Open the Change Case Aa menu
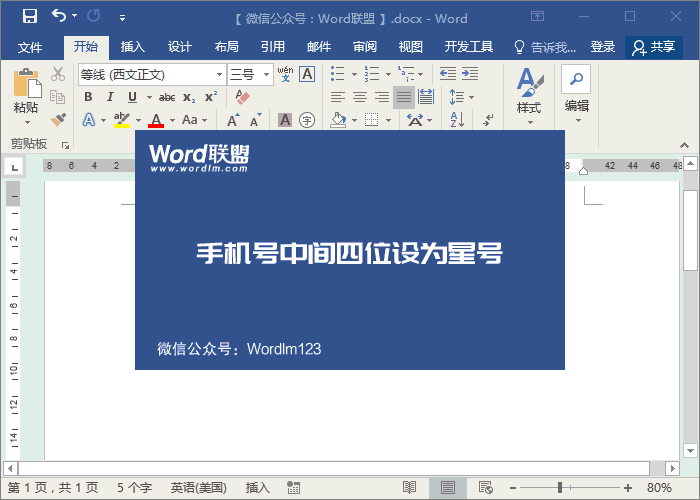Image resolution: width=700 pixels, height=500 pixels. (194, 120)
